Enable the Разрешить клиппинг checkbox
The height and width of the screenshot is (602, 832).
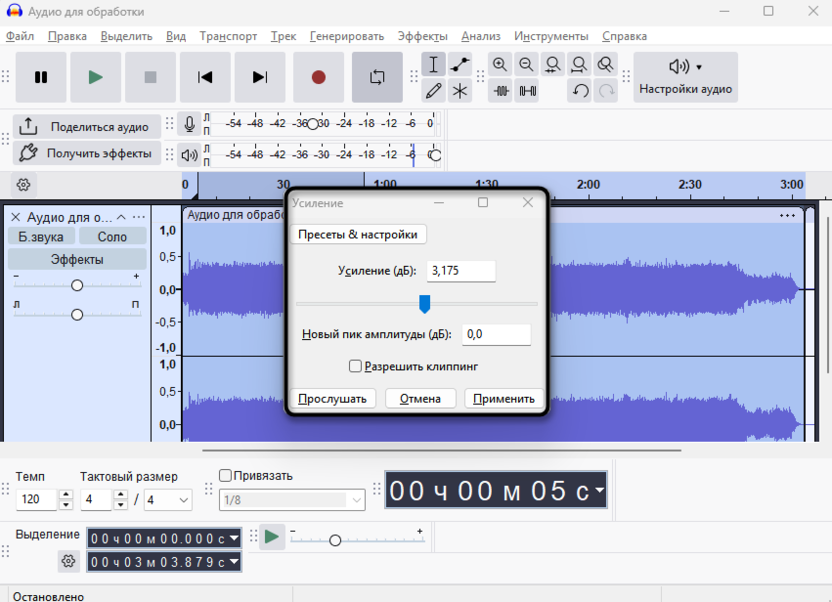pos(355,367)
